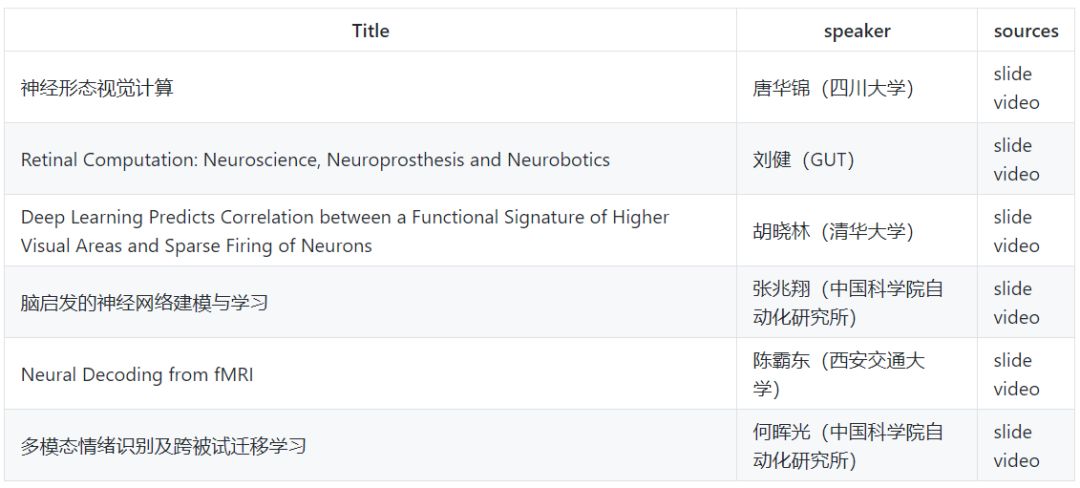1080x488 pixels.
Task: Click speaker name 刘健（GUT）
Action: [804, 160]
